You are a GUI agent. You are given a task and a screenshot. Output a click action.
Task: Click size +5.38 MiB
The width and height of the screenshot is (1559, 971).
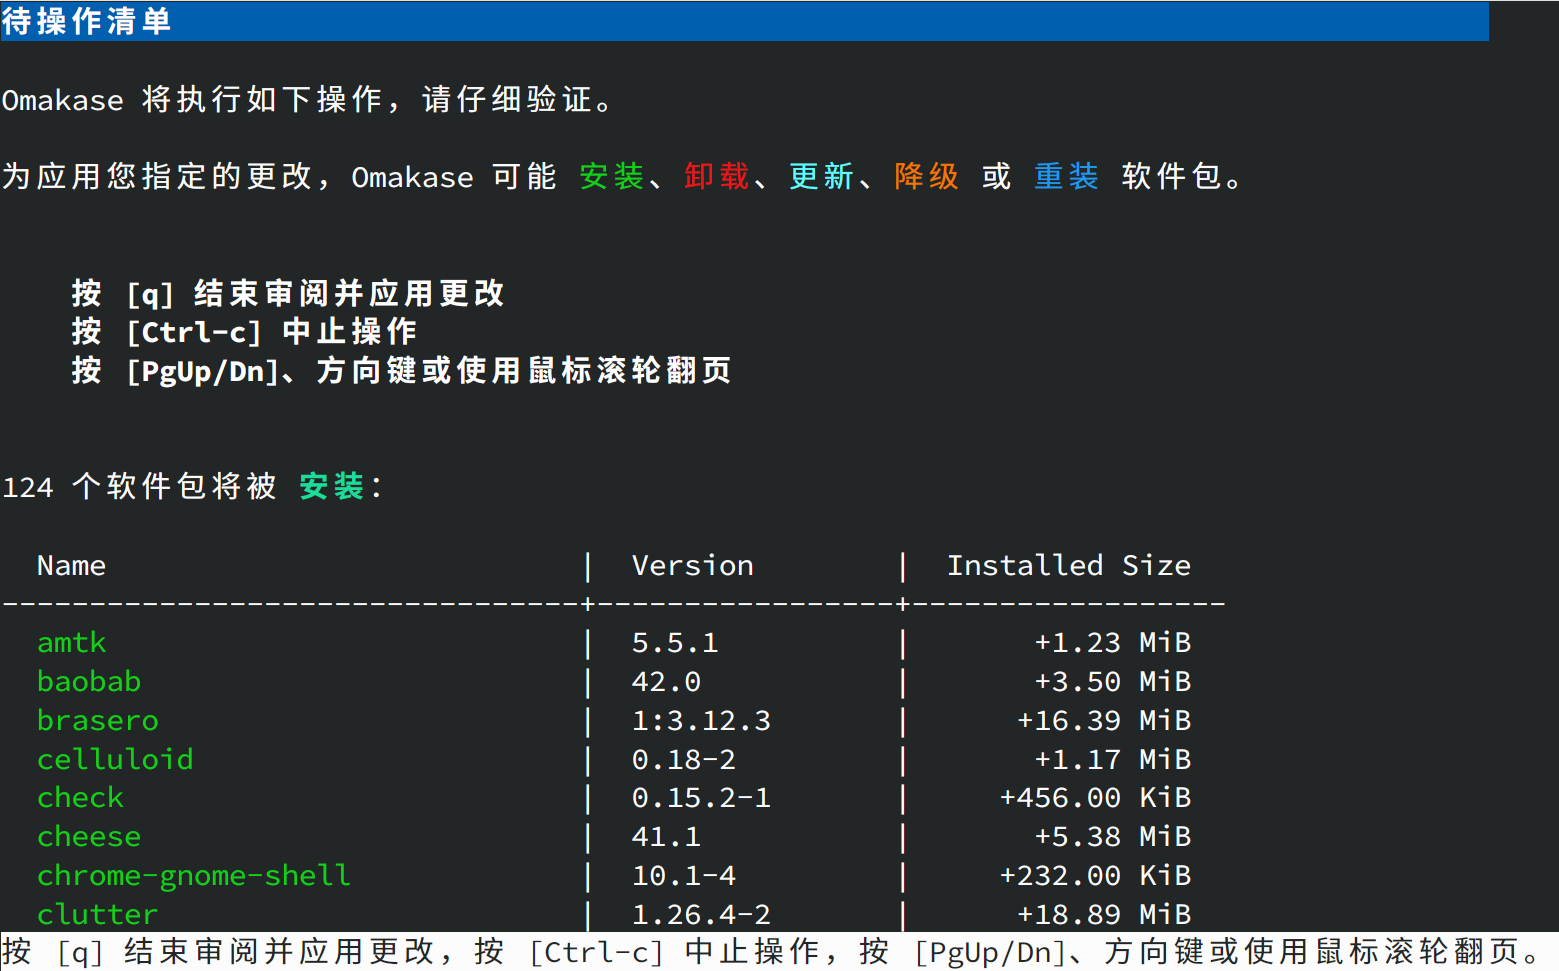(1113, 837)
